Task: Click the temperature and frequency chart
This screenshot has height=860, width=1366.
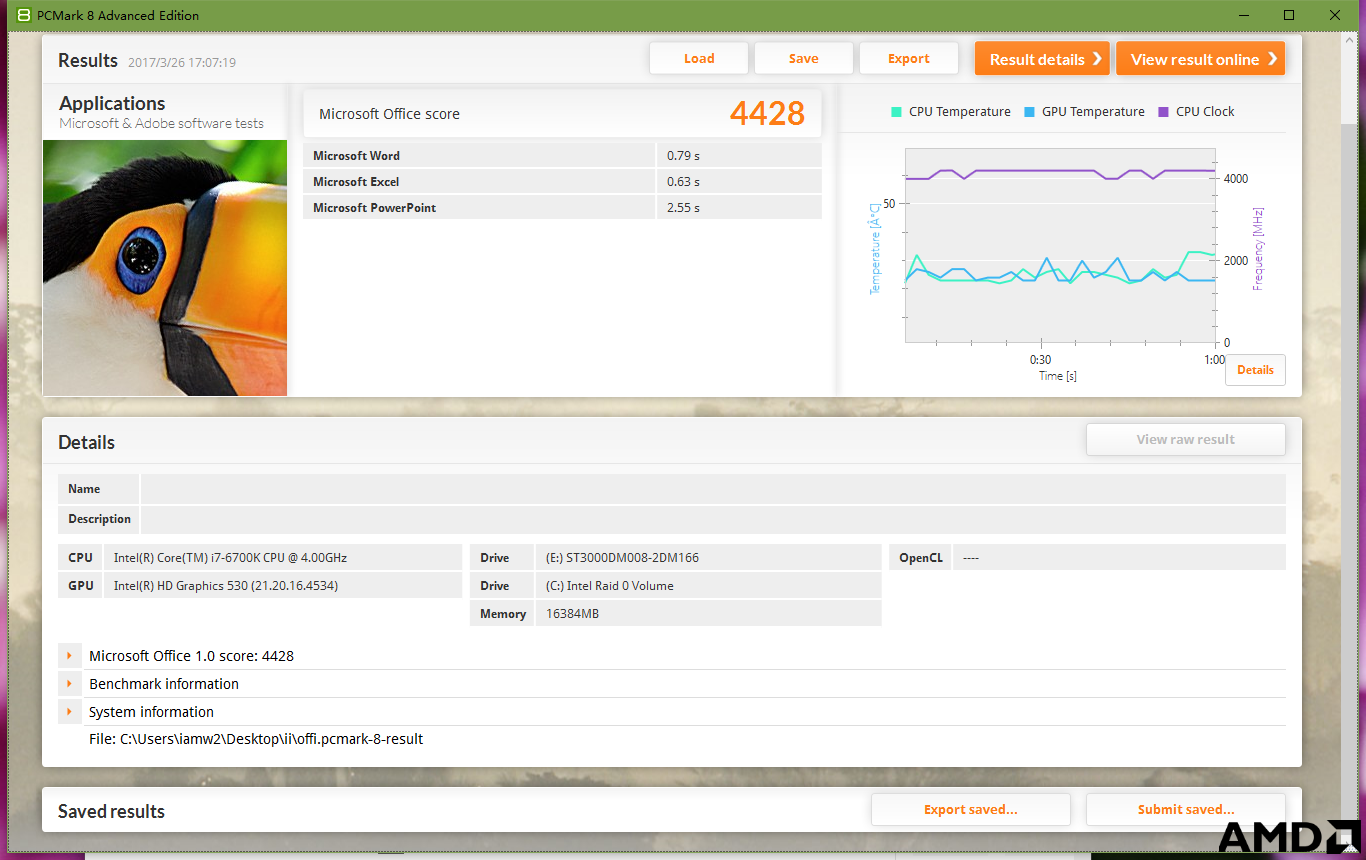Action: coord(1061,246)
